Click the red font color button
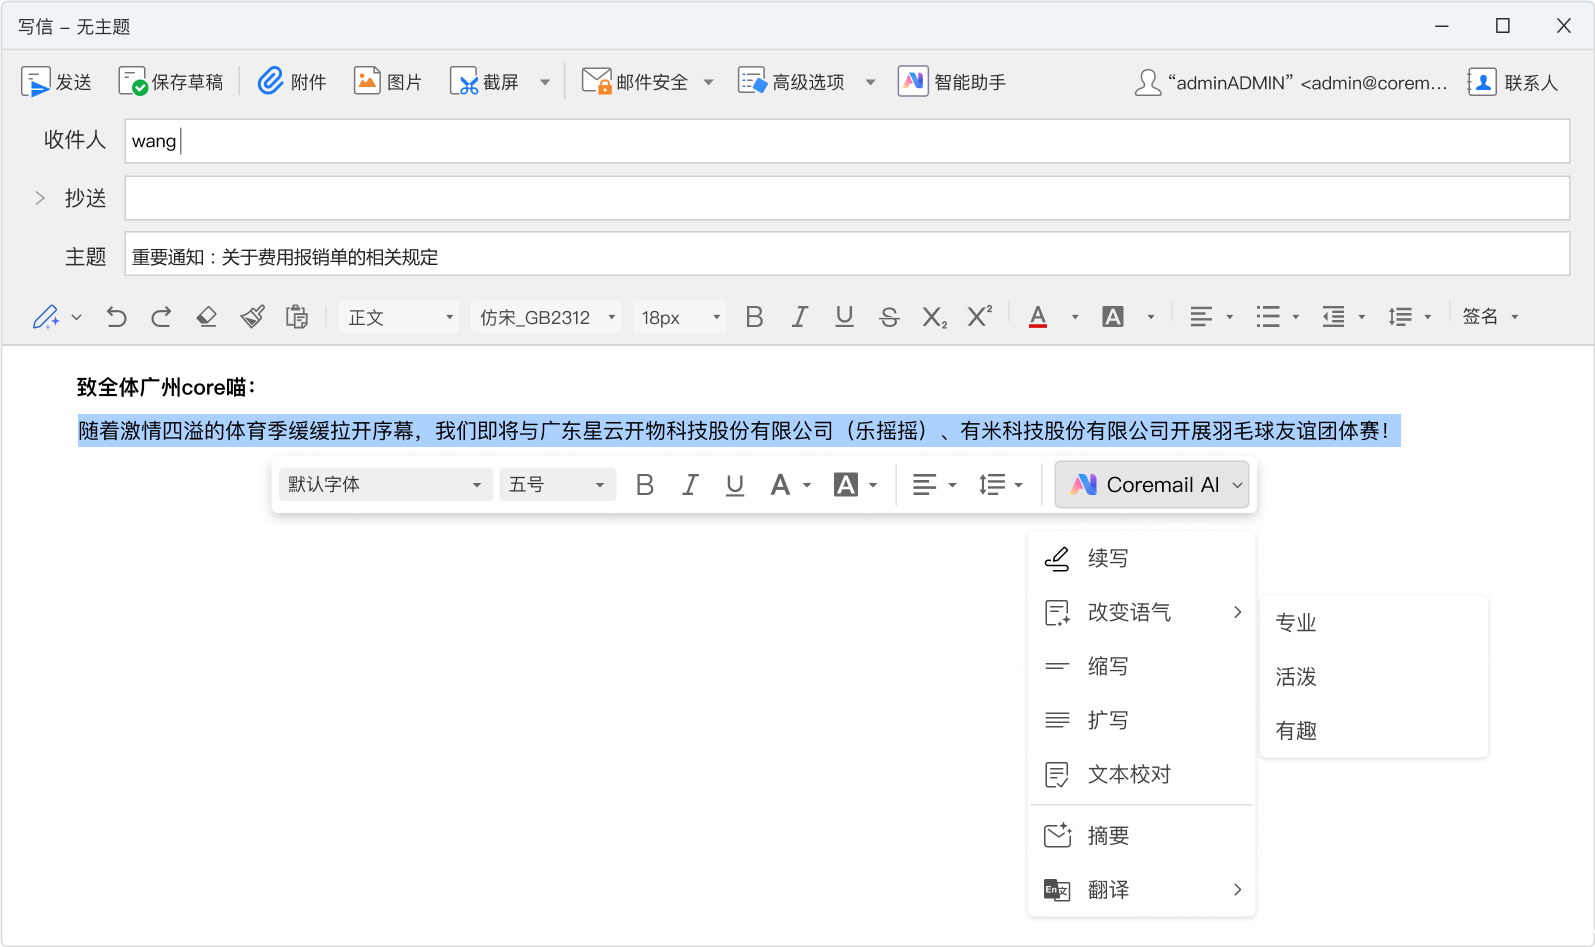 pyautogui.click(x=1038, y=317)
